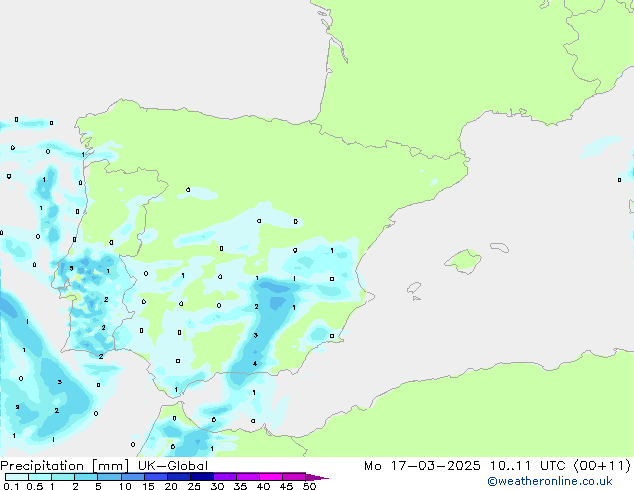This screenshot has height=490, width=634.
Task: Click the '4' precipitation value in southern Spain
Action: click(x=255, y=363)
